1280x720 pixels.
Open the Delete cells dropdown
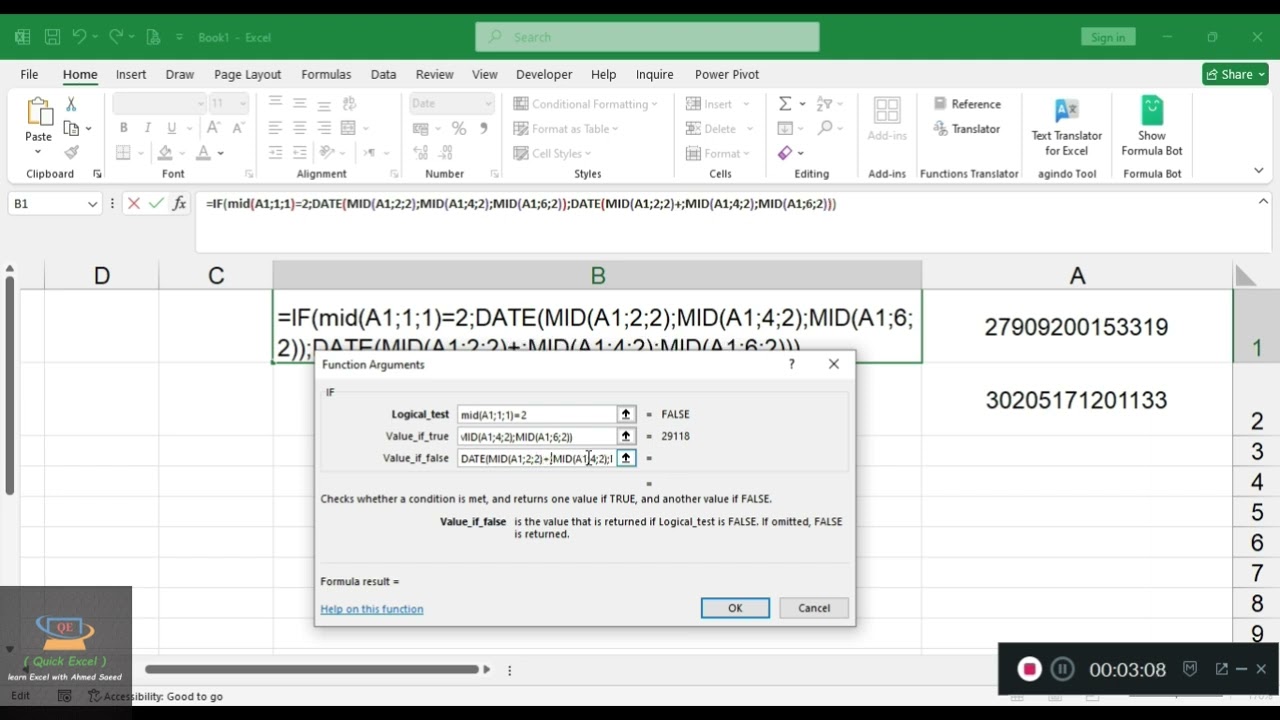(750, 129)
